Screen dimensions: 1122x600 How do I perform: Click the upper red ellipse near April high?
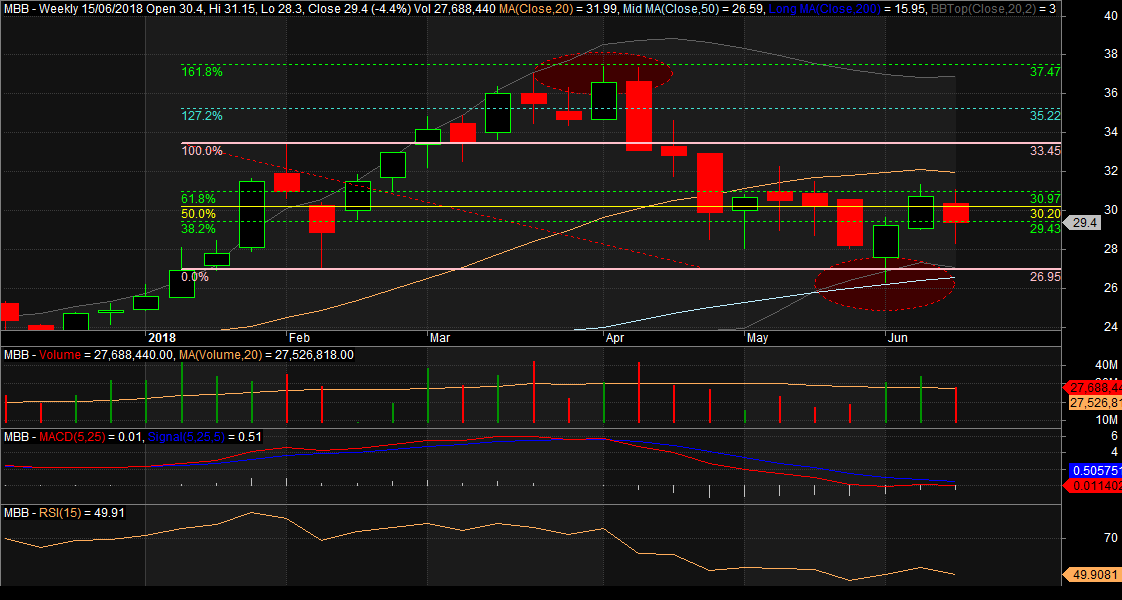pos(603,72)
